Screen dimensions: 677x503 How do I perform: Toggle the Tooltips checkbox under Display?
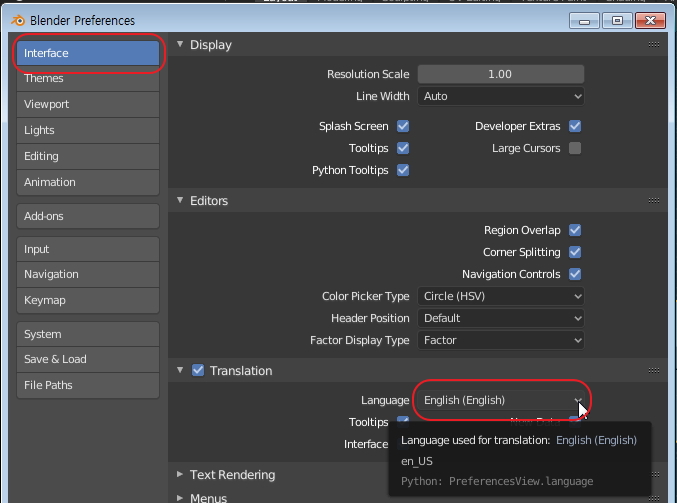[x=403, y=148]
